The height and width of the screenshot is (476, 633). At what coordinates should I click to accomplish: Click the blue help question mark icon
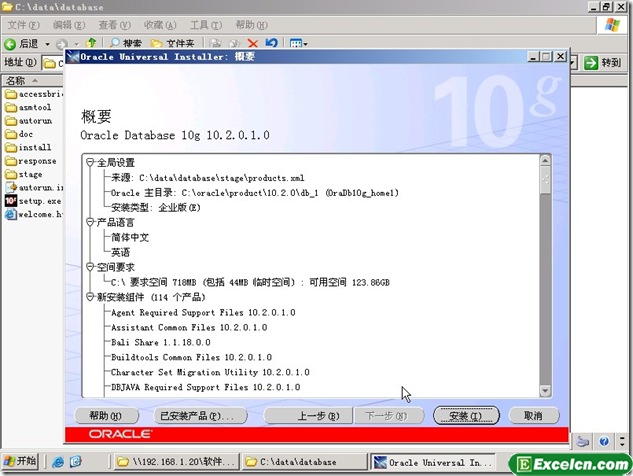(x=604, y=441)
